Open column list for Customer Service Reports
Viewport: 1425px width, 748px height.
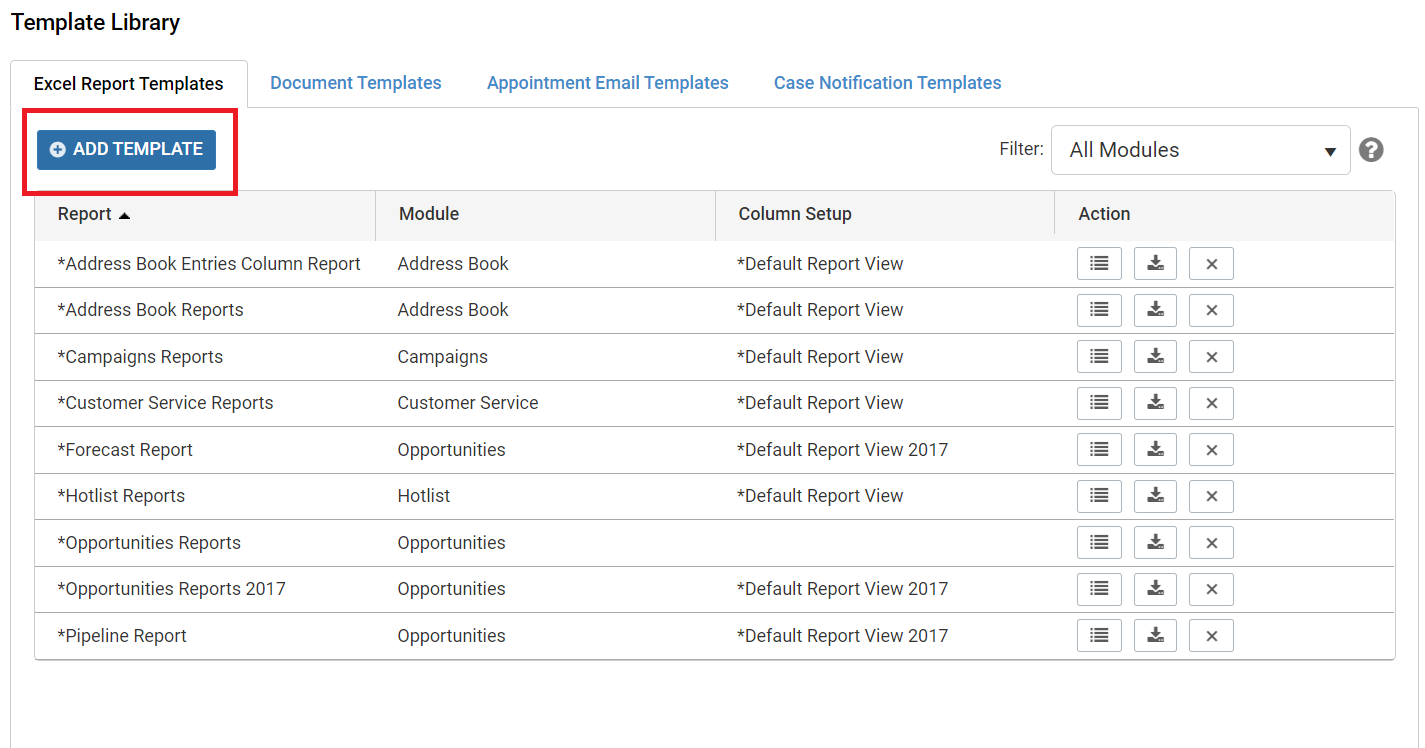pyautogui.click(x=1099, y=403)
